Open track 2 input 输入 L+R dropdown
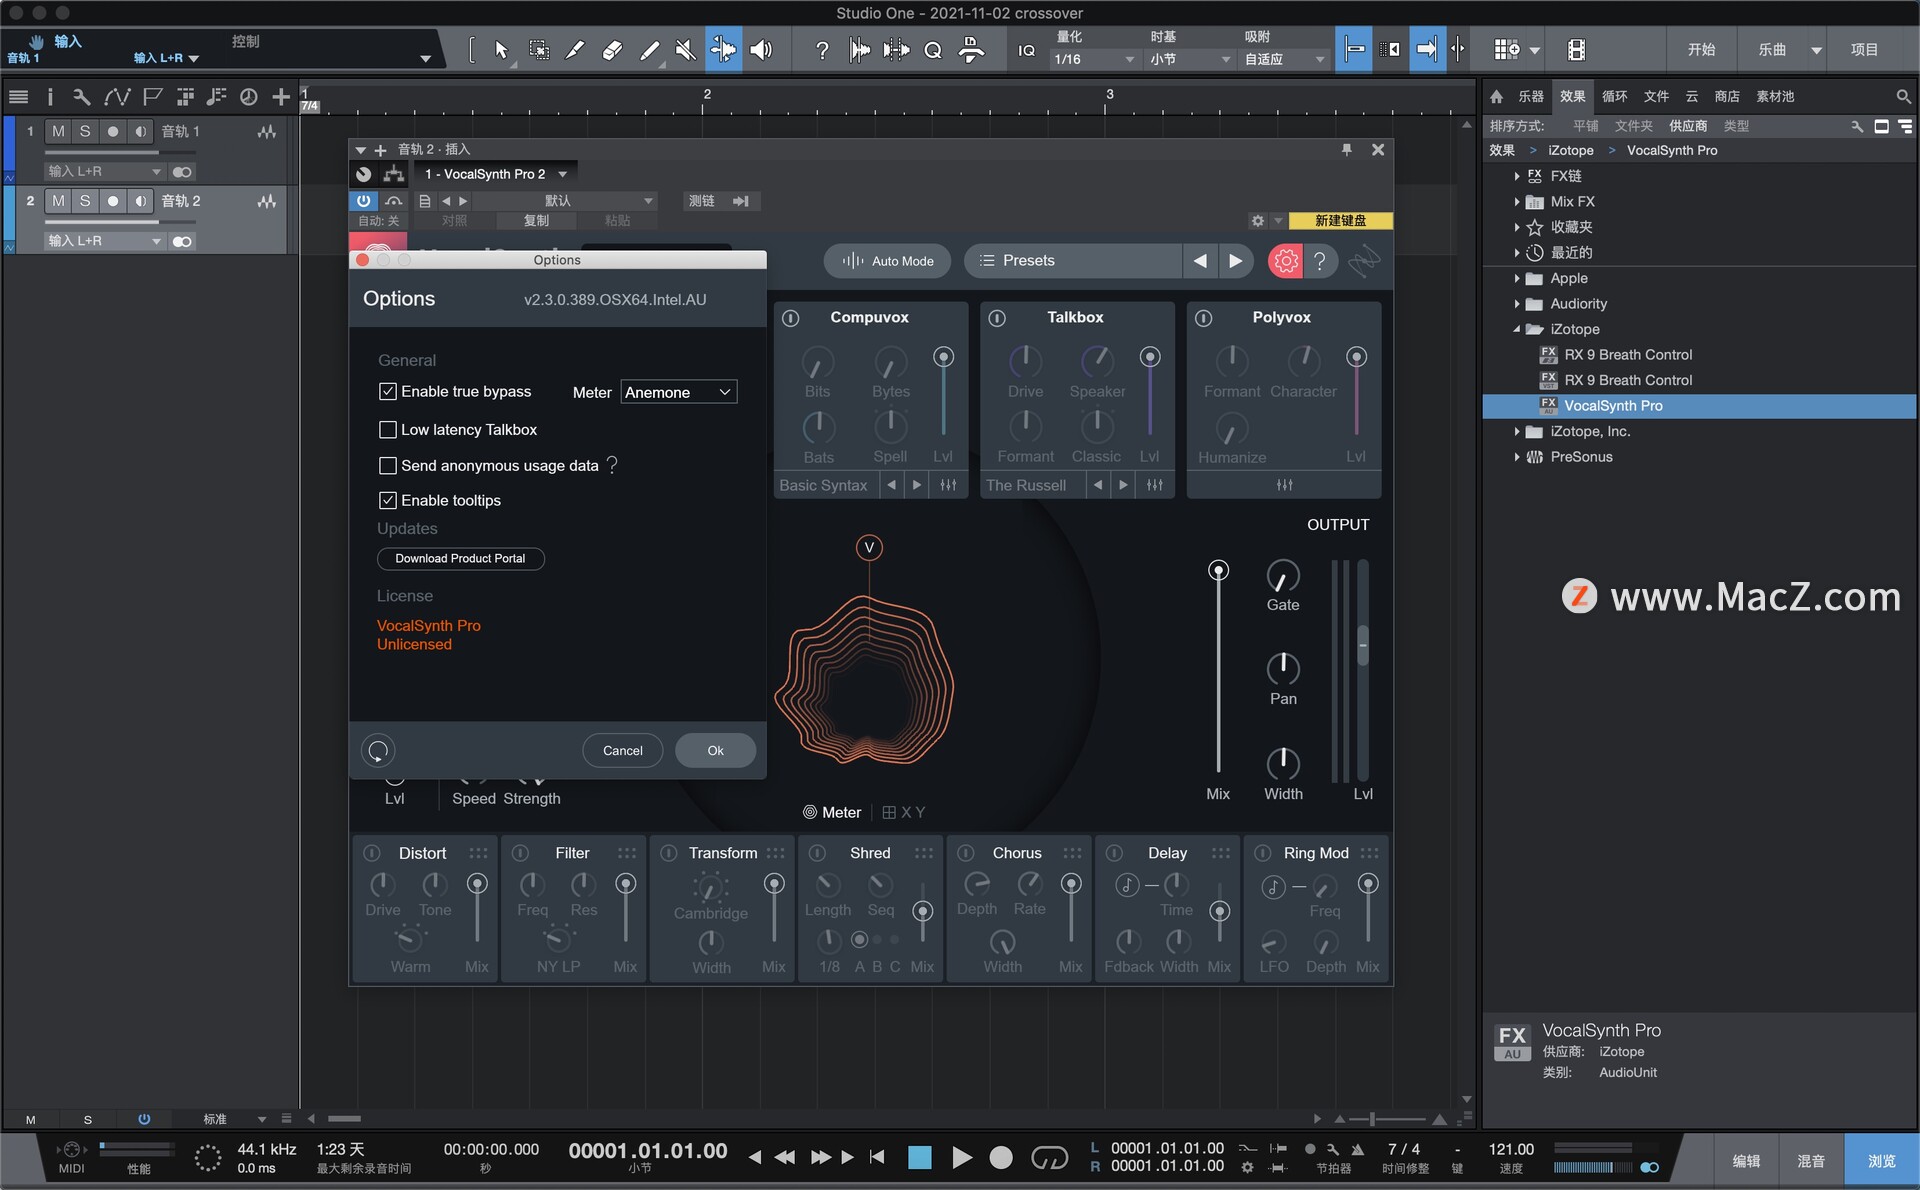 click(104, 241)
